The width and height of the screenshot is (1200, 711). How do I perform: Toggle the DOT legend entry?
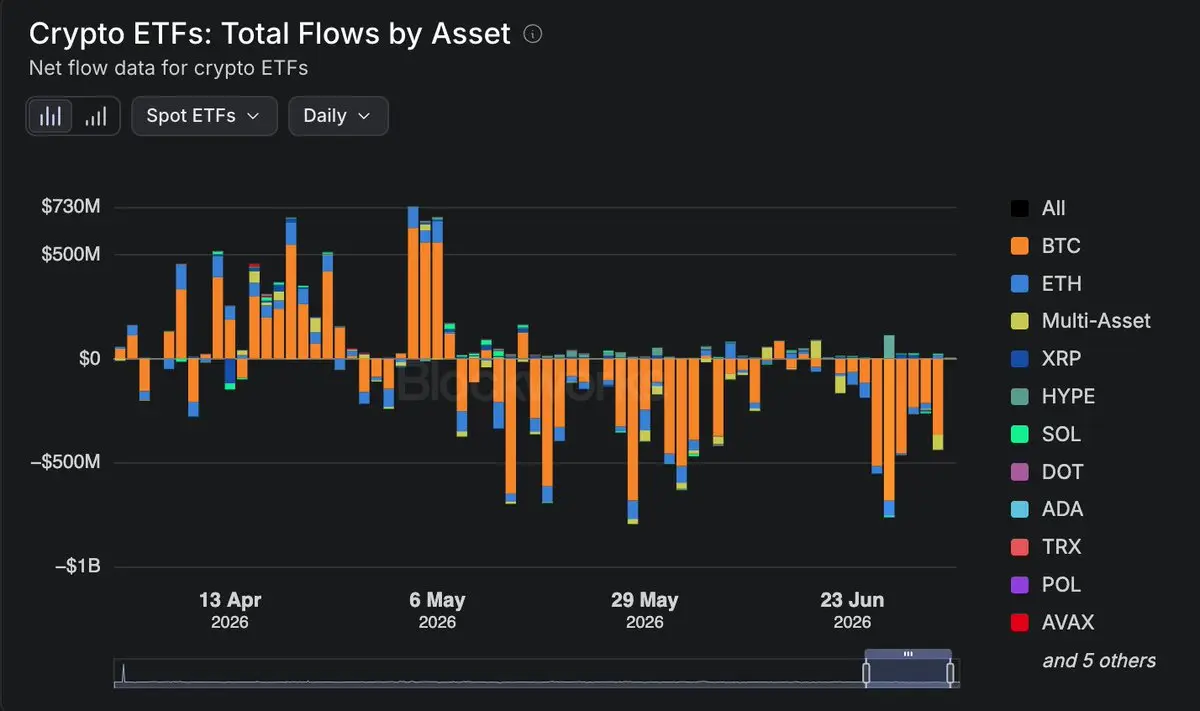[x=1047, y=472]
